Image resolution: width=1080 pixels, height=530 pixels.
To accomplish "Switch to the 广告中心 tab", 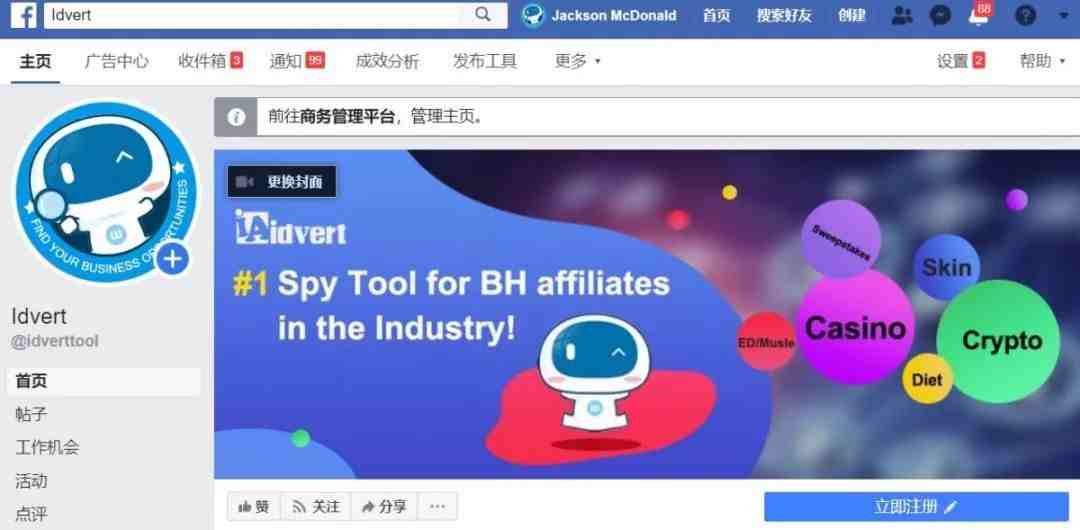I will point(116,61).
